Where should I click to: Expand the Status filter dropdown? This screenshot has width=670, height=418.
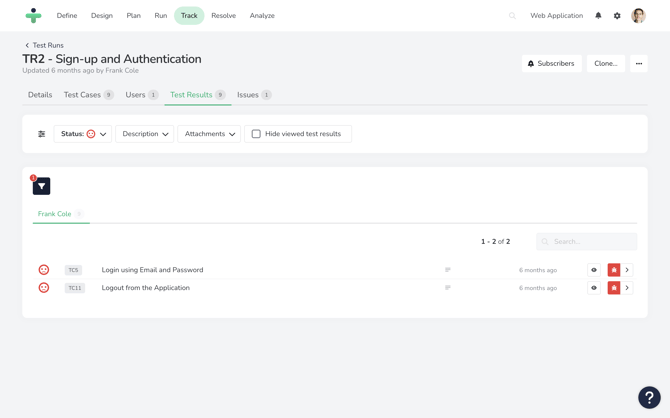pyautogui.click(x=83, y=134)
